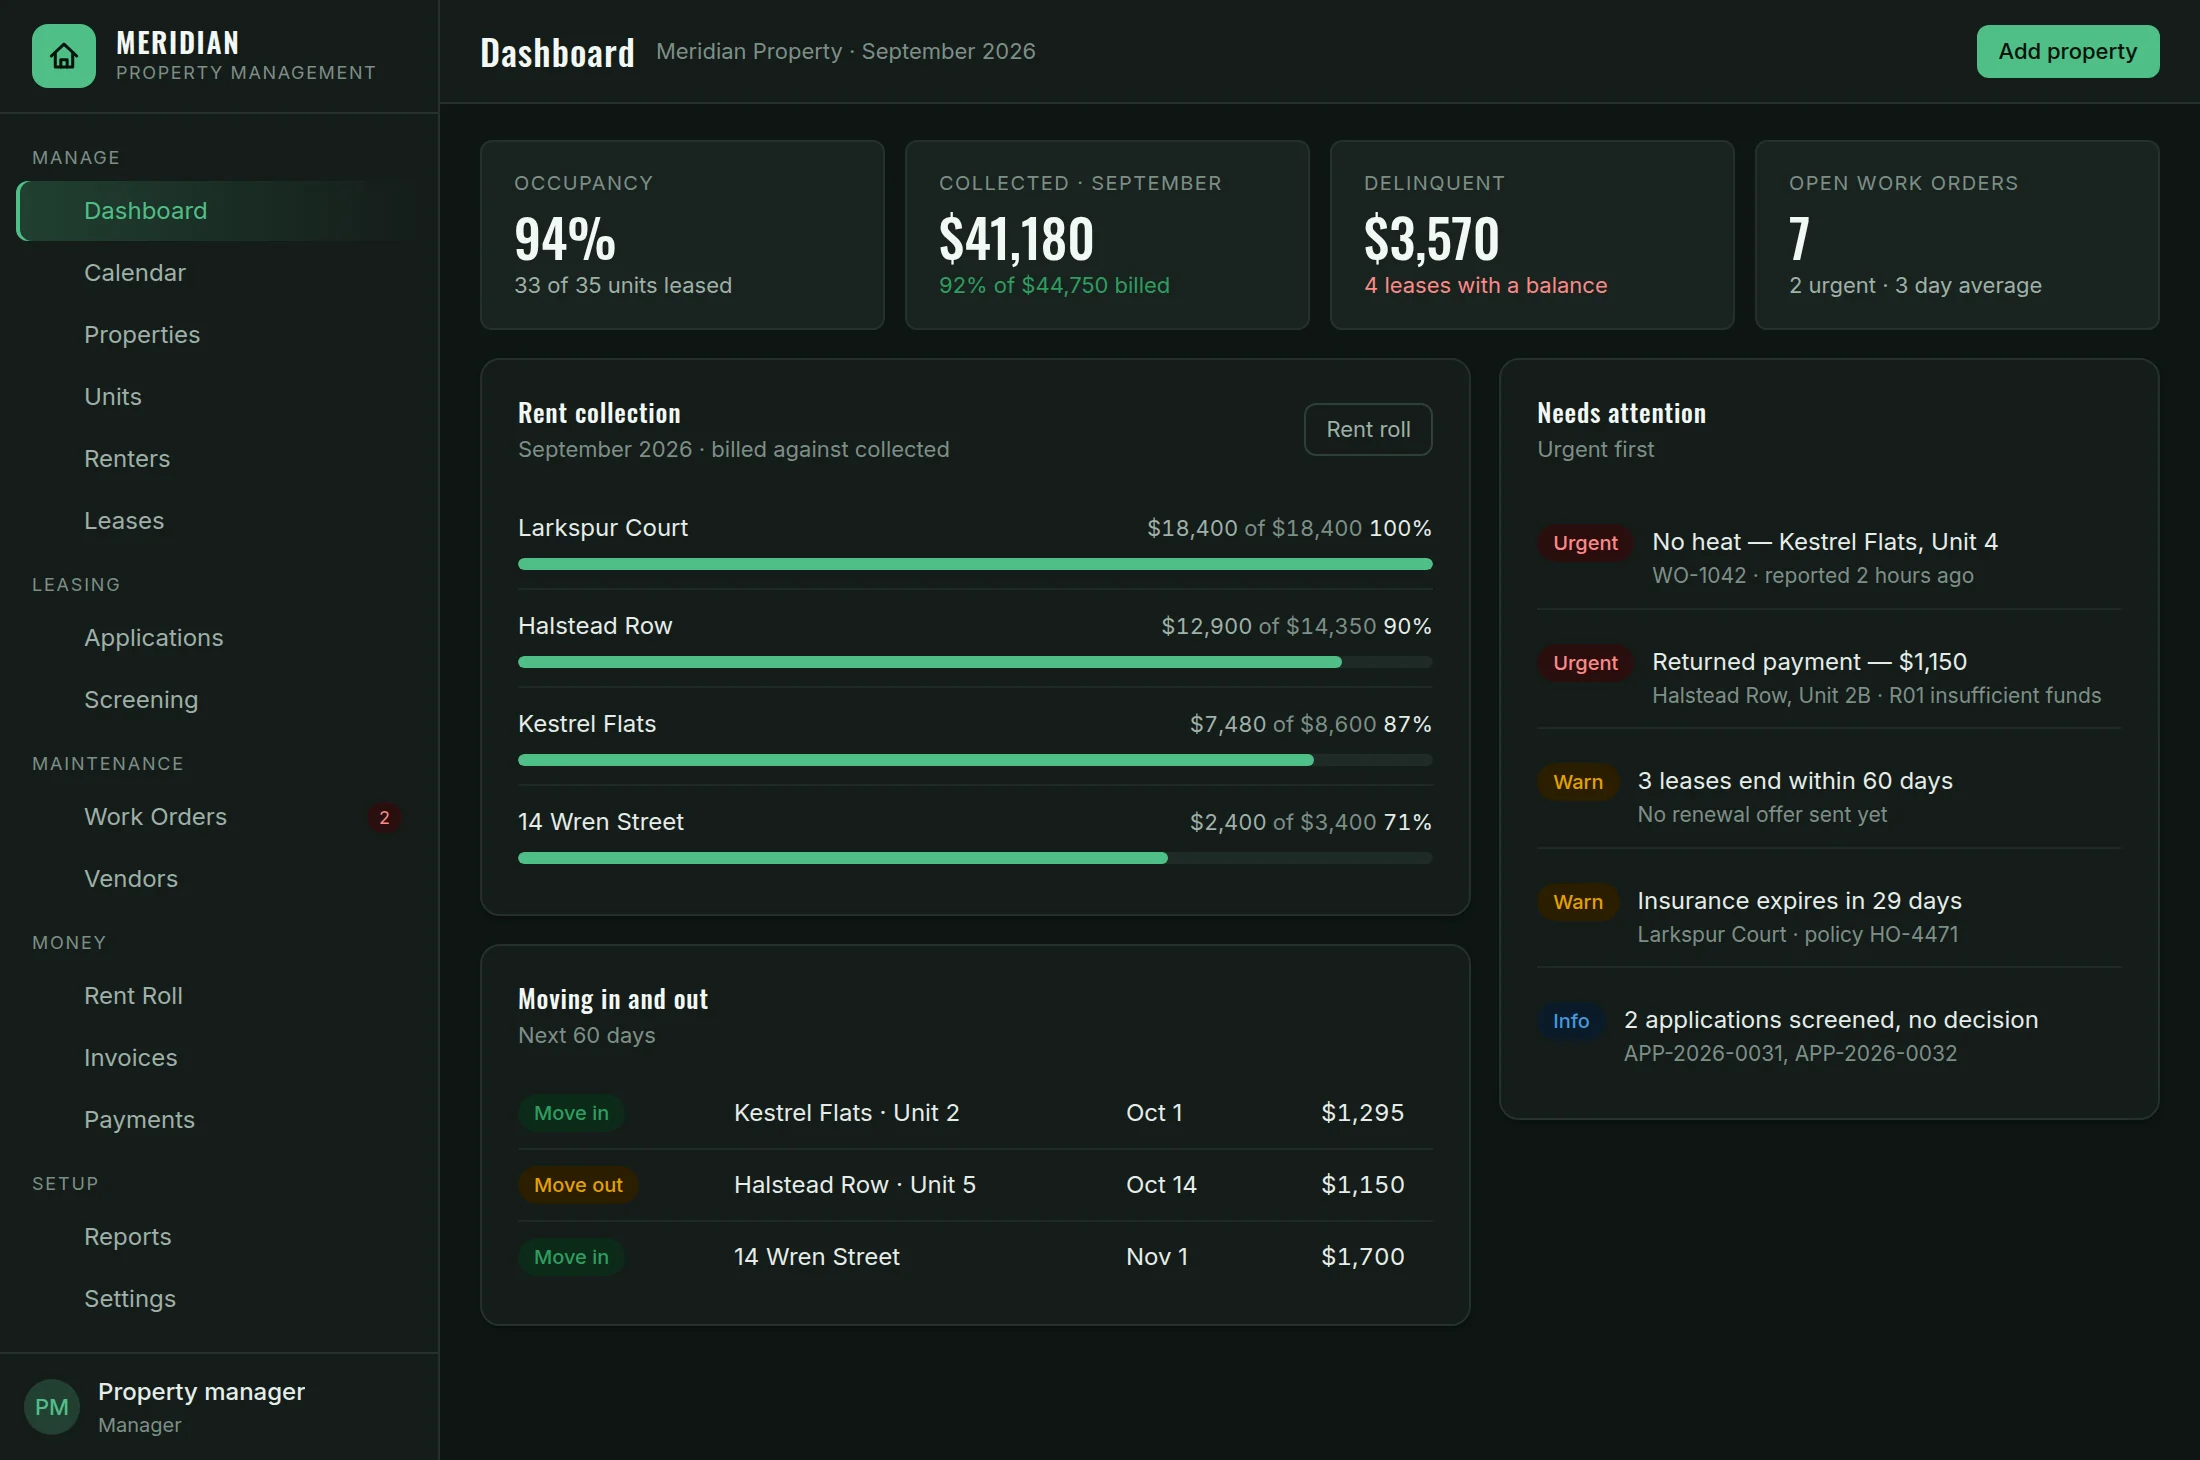
Task: Go to Invoices in sidebar
Action: click(x=219, y=1058)
